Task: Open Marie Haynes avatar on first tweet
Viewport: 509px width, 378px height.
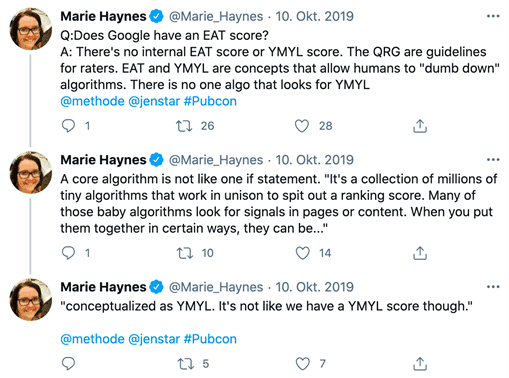Action: [31, 29]
